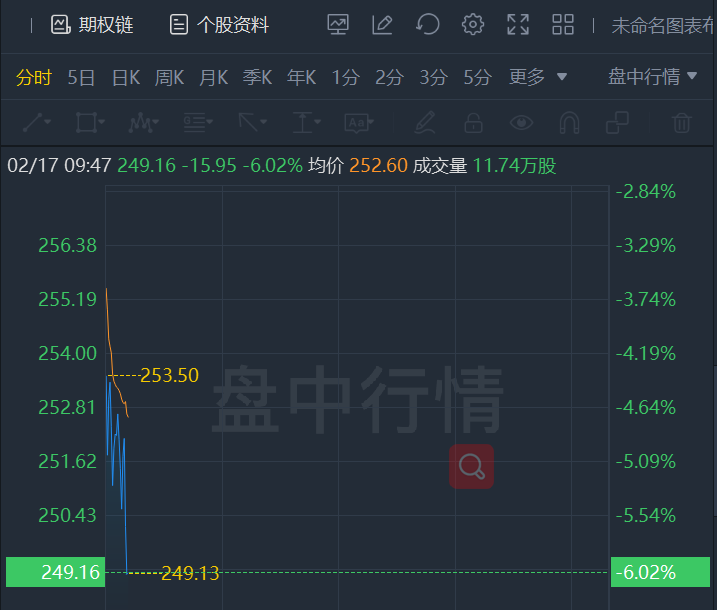Toggle the magnet snap mode icon
The height and width of the screenshot is (610, 717).
[569, 123]
